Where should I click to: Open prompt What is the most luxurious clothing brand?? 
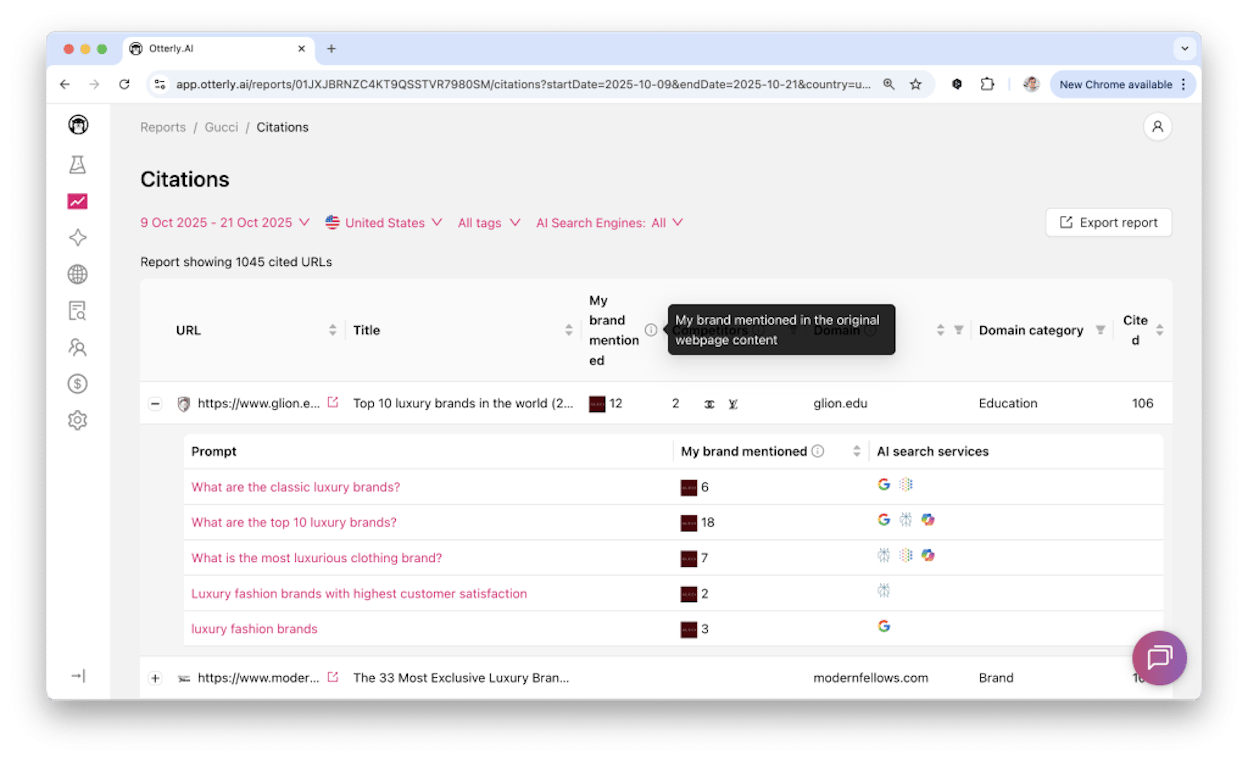click(317, 558)
